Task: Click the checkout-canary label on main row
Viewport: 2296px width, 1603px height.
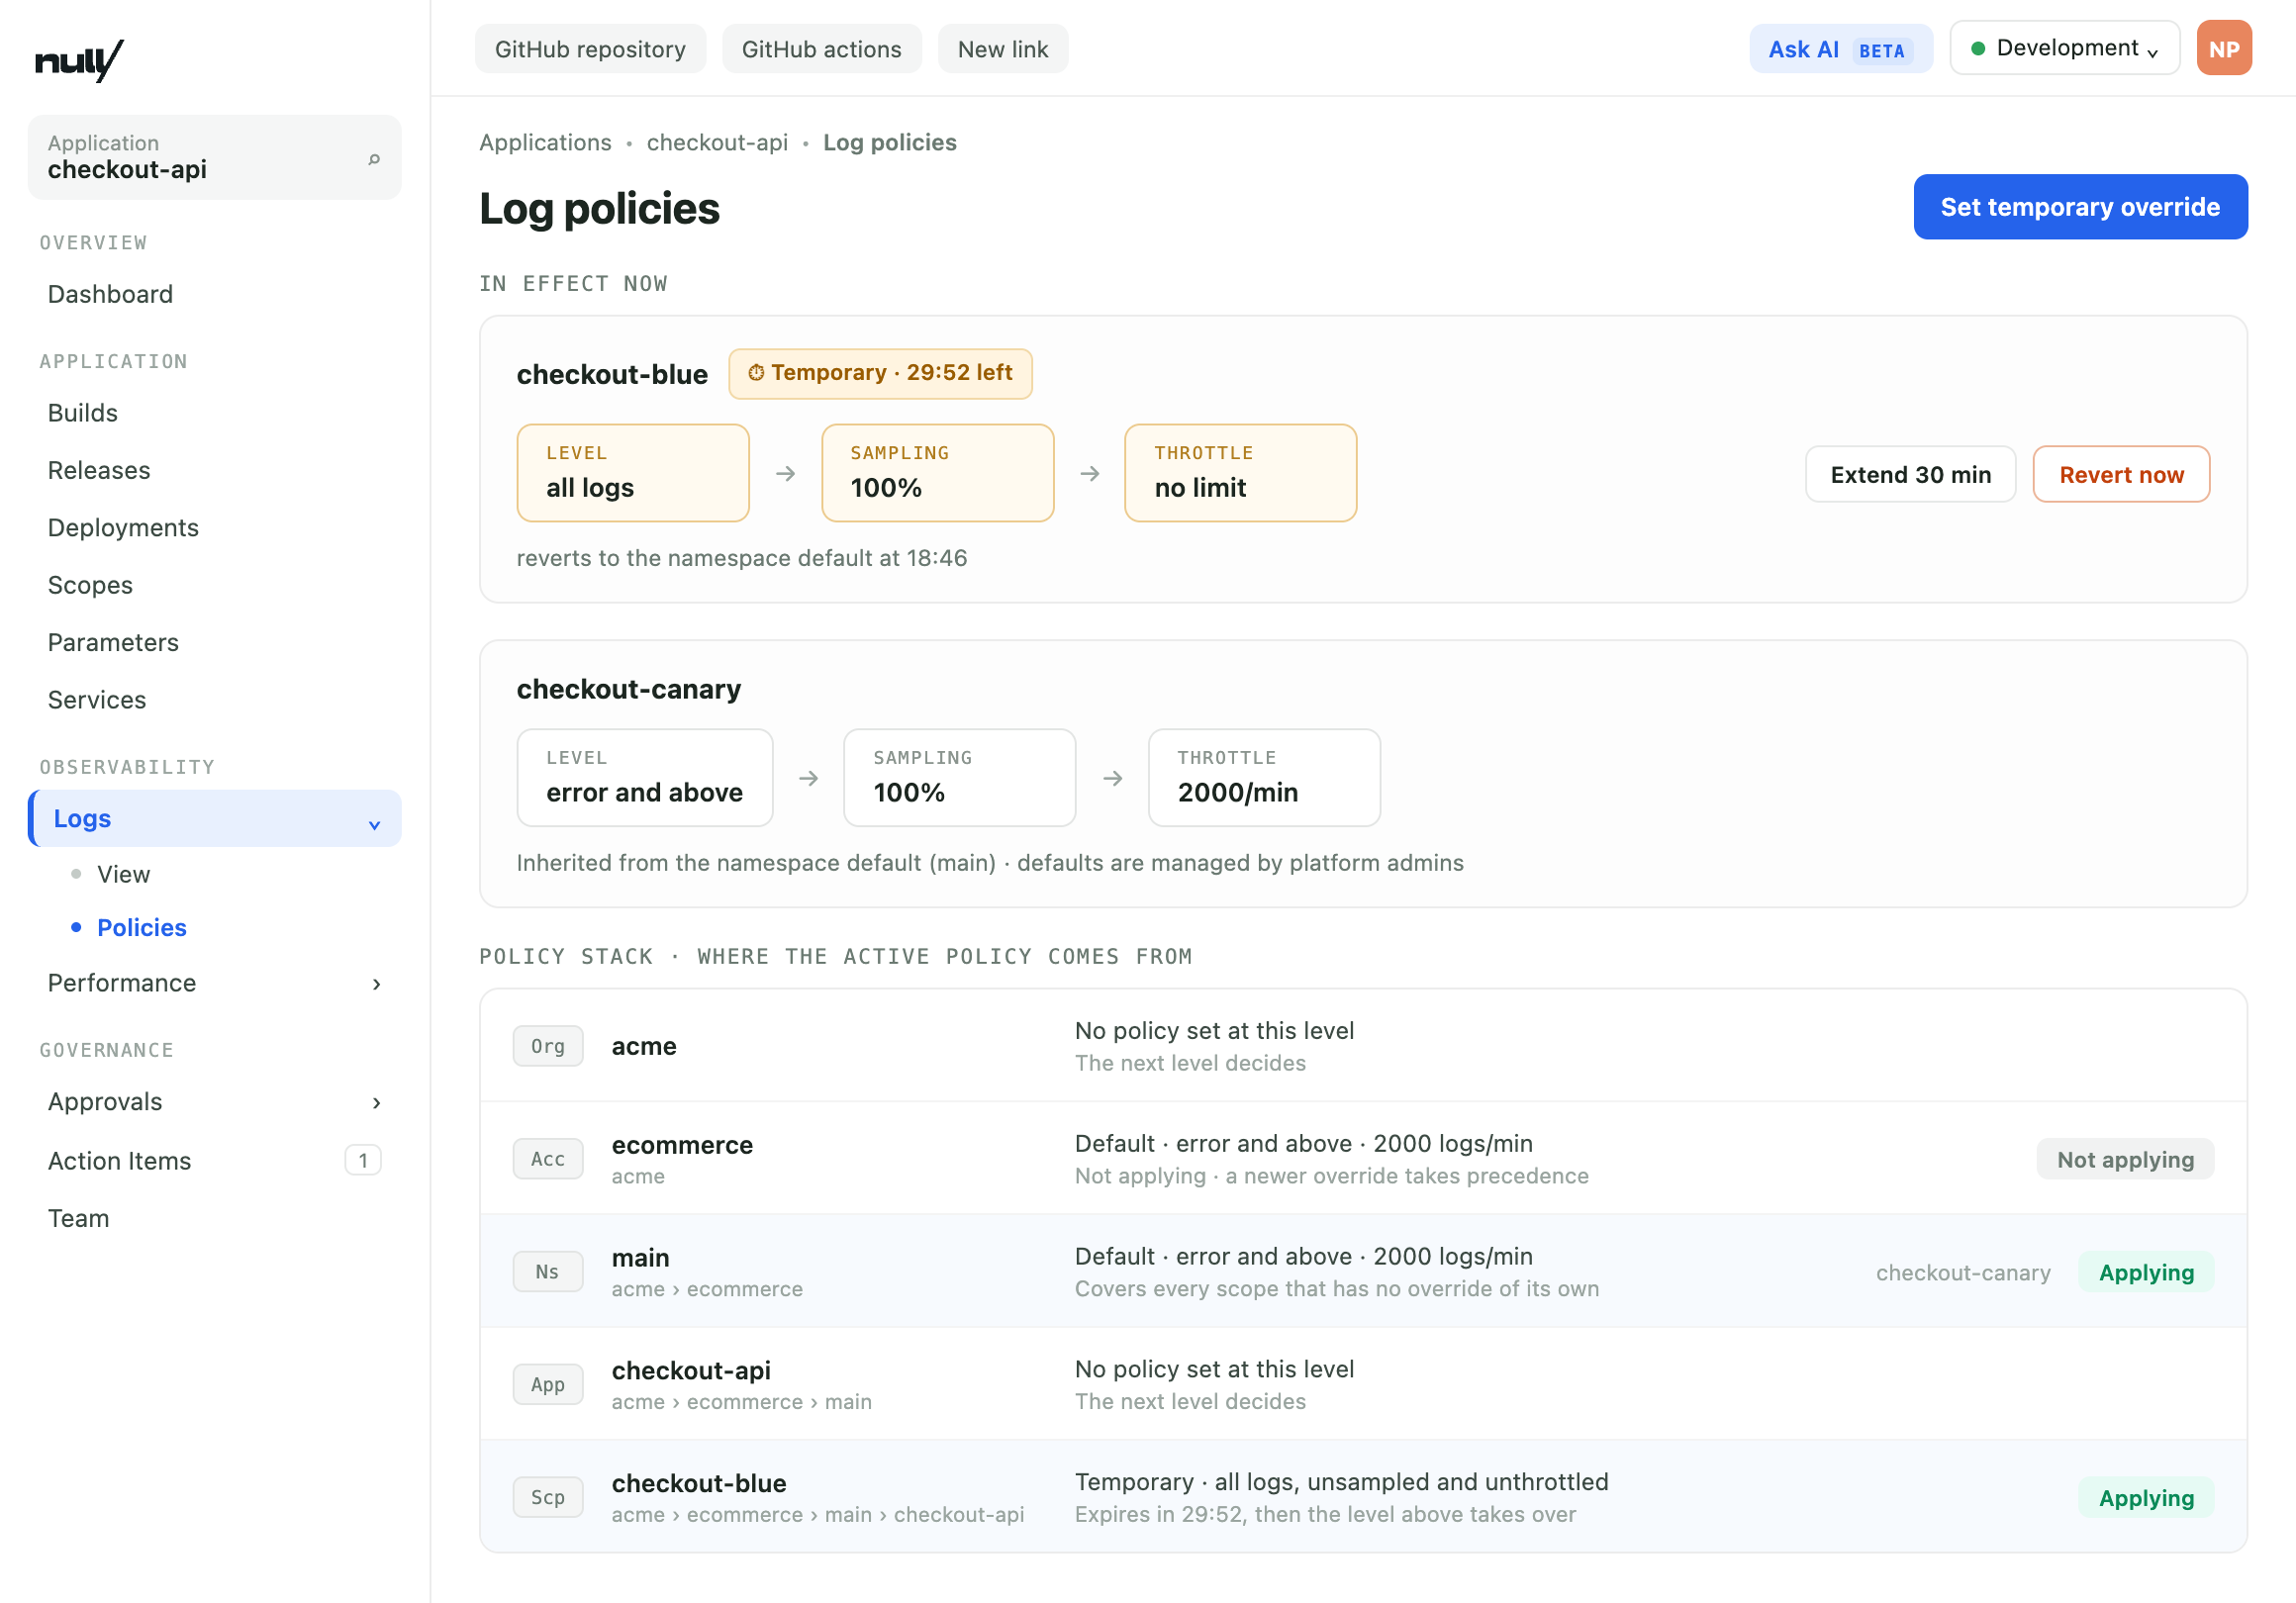Action: tap(1963, 1273)
